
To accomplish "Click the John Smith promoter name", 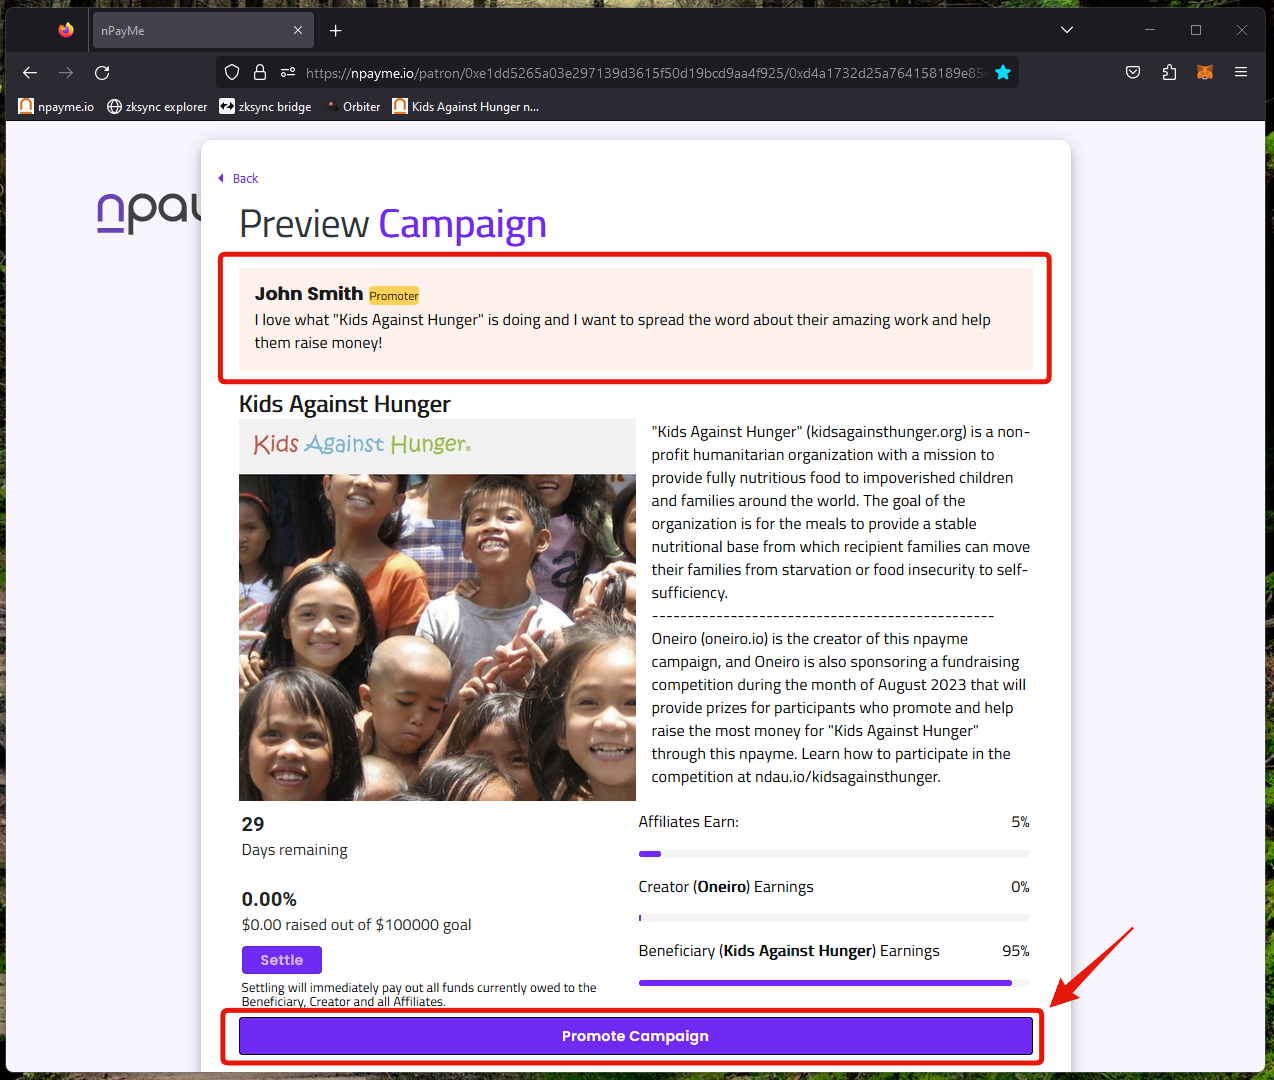I will tap(309, 294).
